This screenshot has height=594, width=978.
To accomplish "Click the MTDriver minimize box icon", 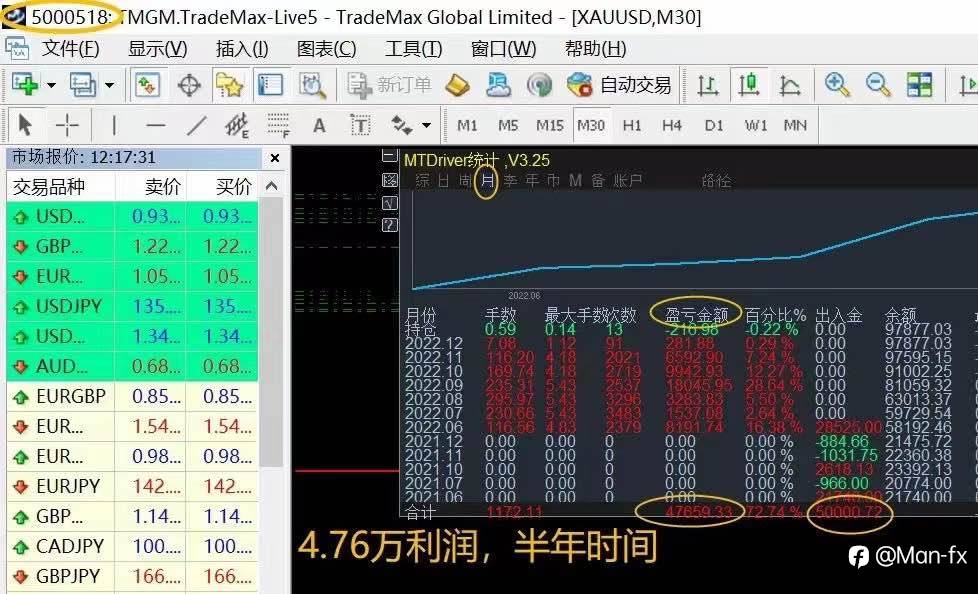I will pyautogui.click(x=389, y=156).
